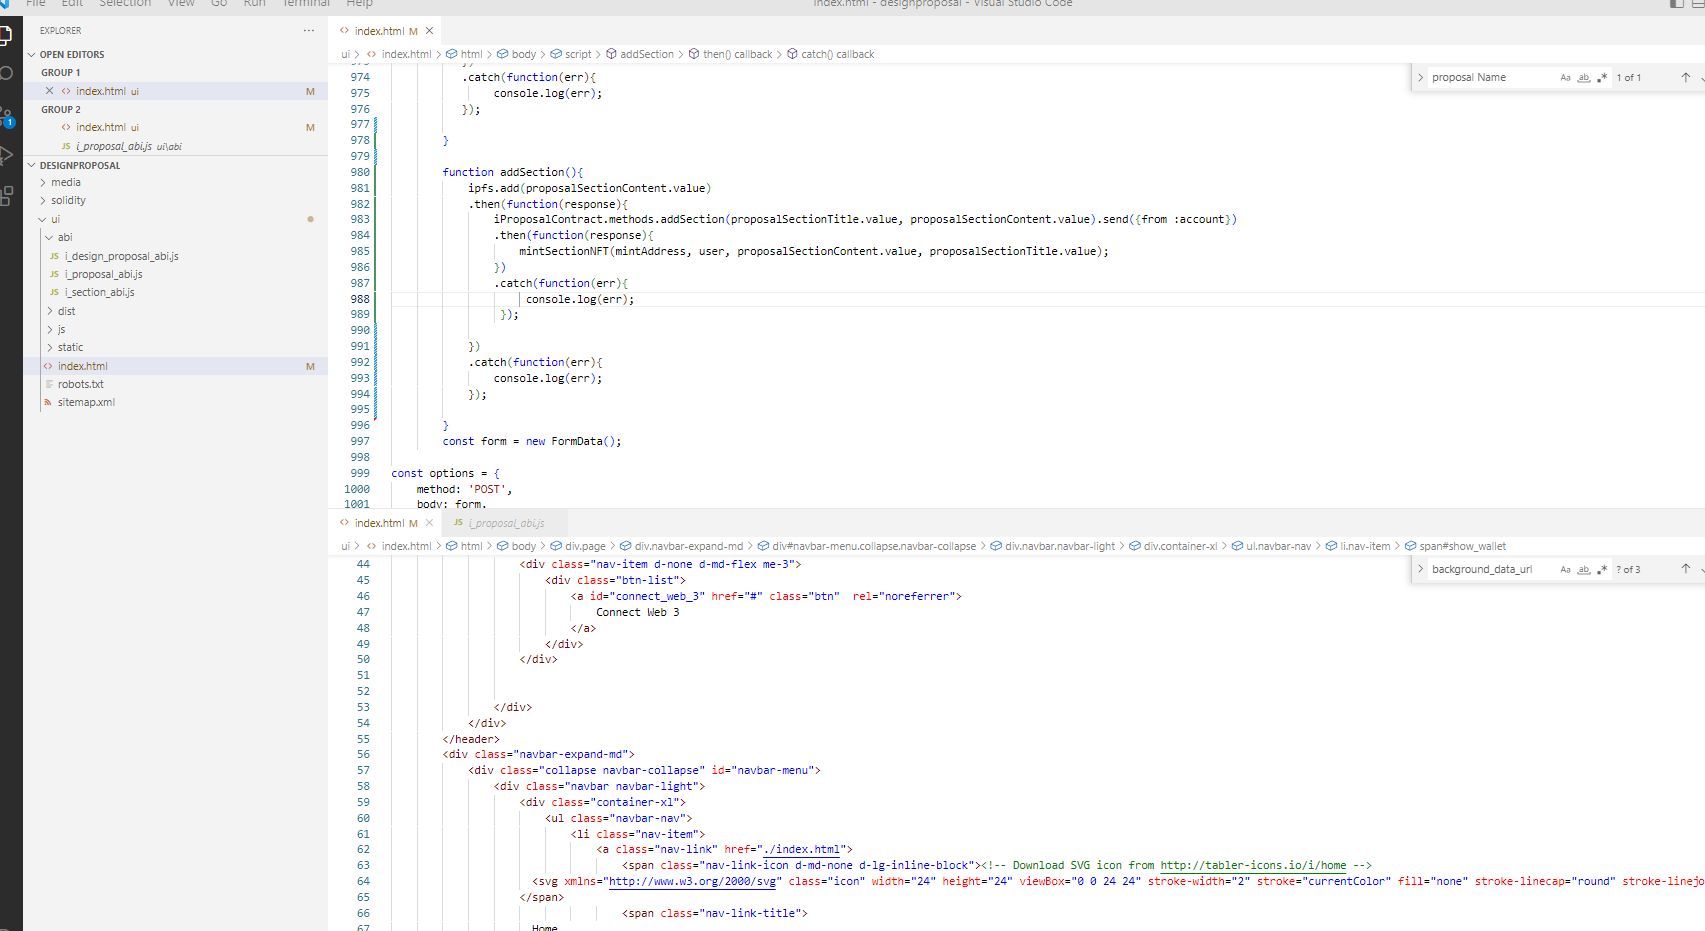The width and height of the screenshot is (1705, 931).
Task: Expand replace field in top find widget
Action: click(x=1420, y=77)
